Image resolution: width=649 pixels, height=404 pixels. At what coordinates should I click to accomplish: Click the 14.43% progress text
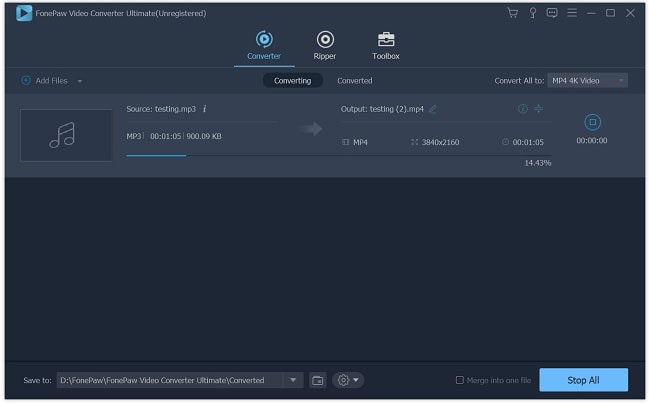pos(538,163)
